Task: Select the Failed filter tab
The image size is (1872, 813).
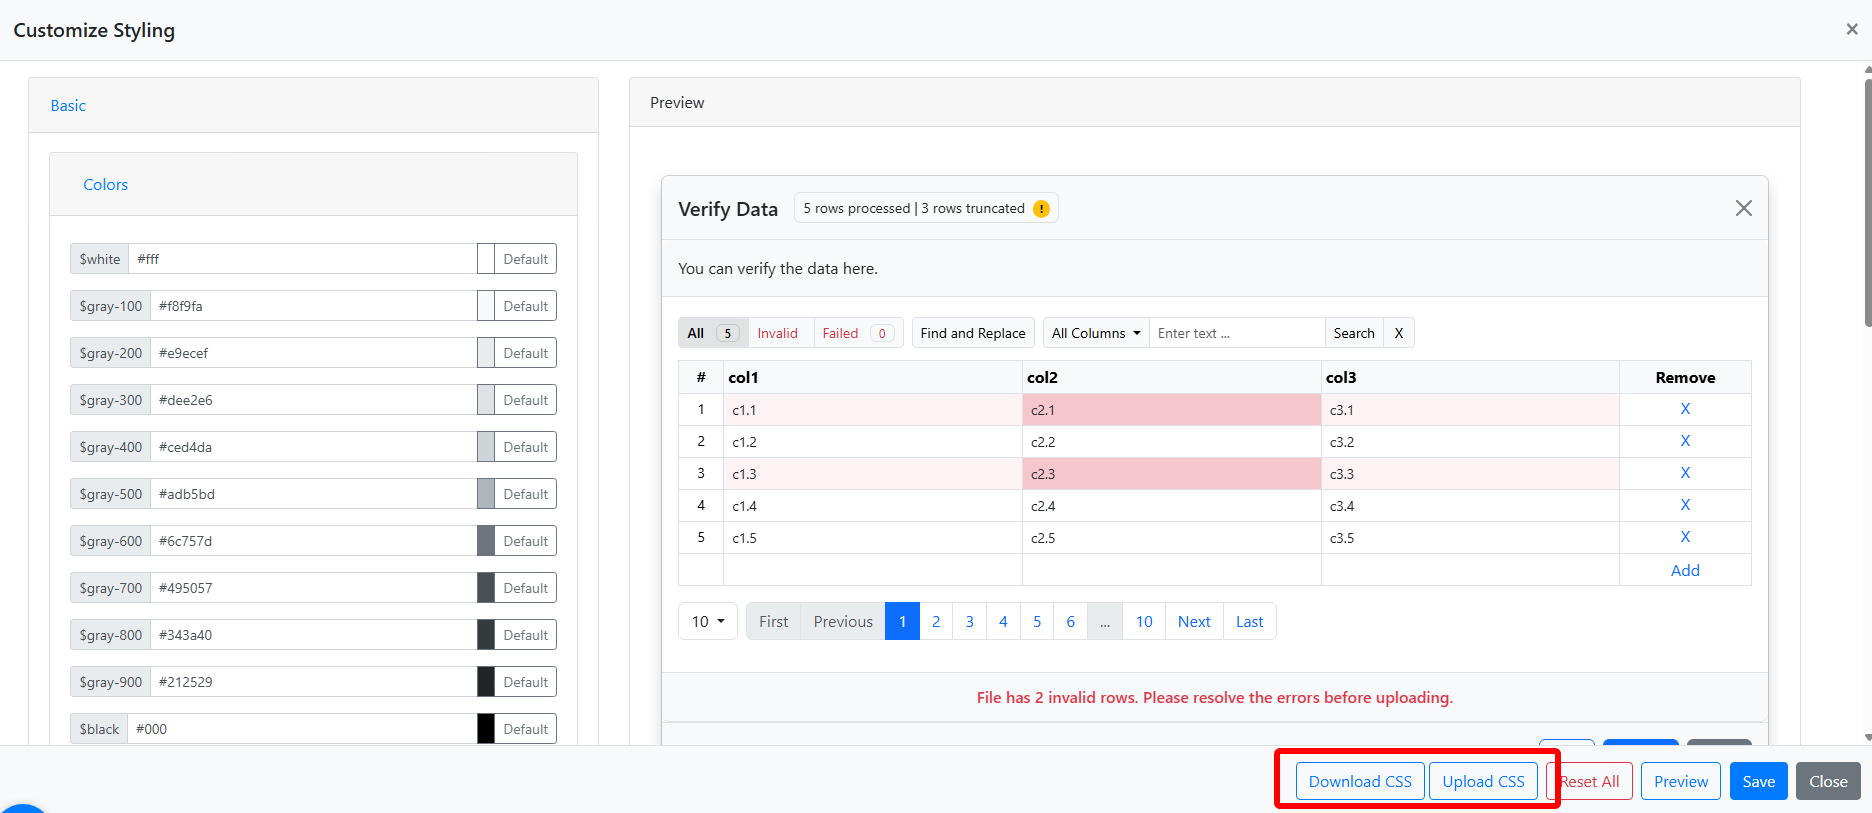Action: [857, 333]
